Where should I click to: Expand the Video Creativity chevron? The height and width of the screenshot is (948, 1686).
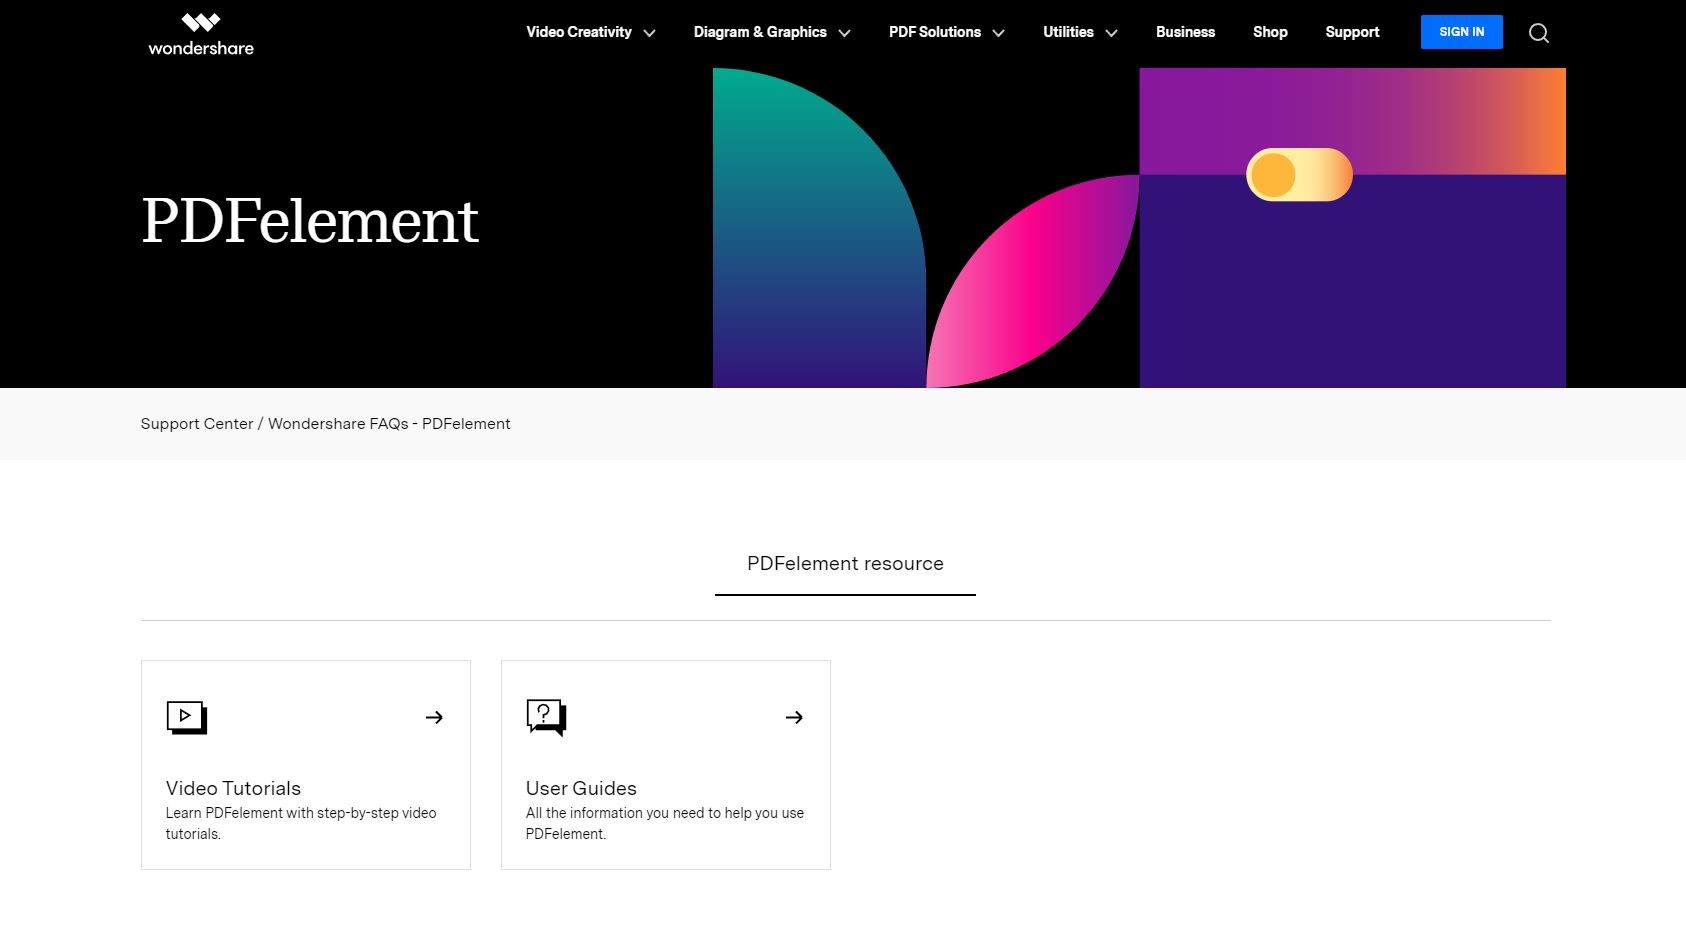[x=649, y=33]
